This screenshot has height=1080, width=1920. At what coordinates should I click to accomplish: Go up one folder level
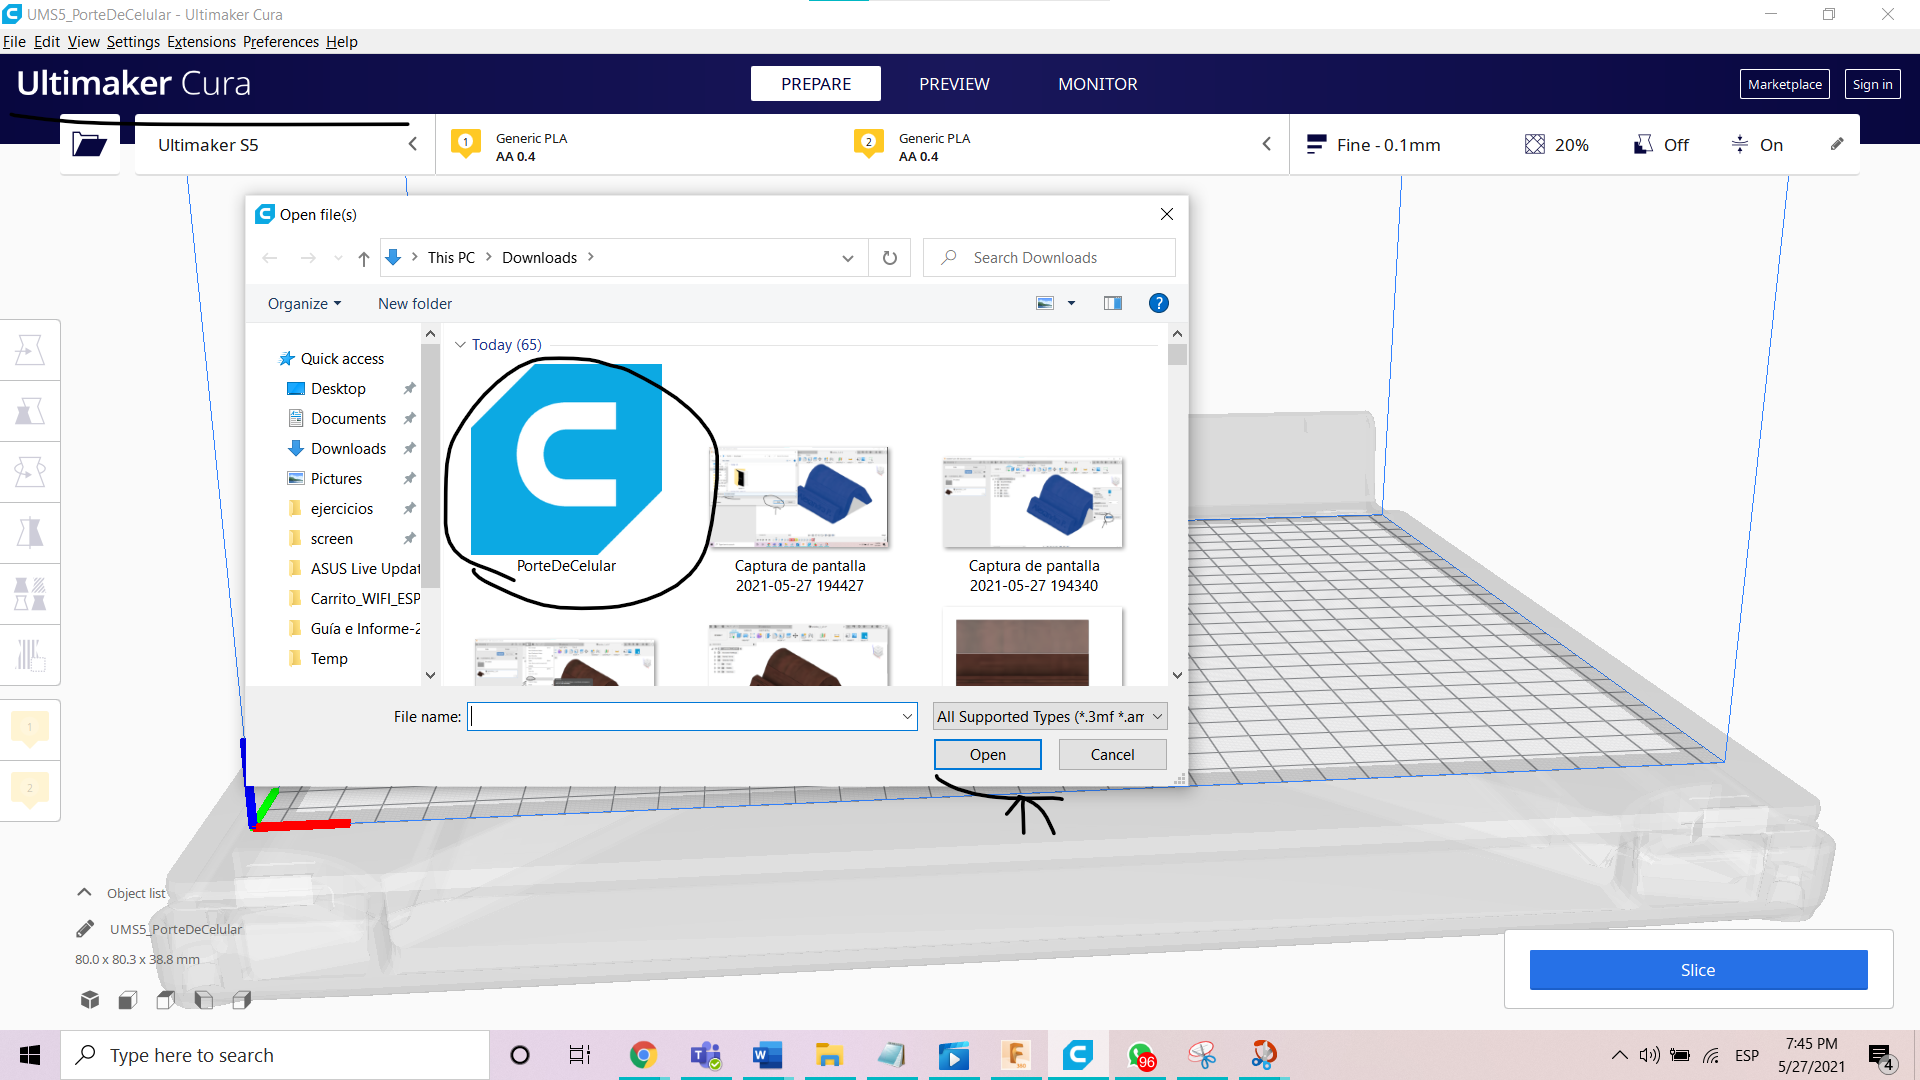[364, 258]
